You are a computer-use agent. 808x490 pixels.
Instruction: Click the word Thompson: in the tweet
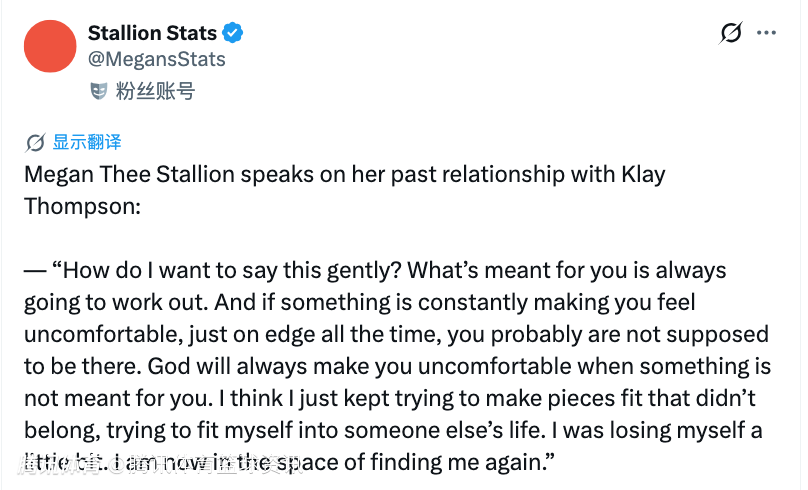82,207
